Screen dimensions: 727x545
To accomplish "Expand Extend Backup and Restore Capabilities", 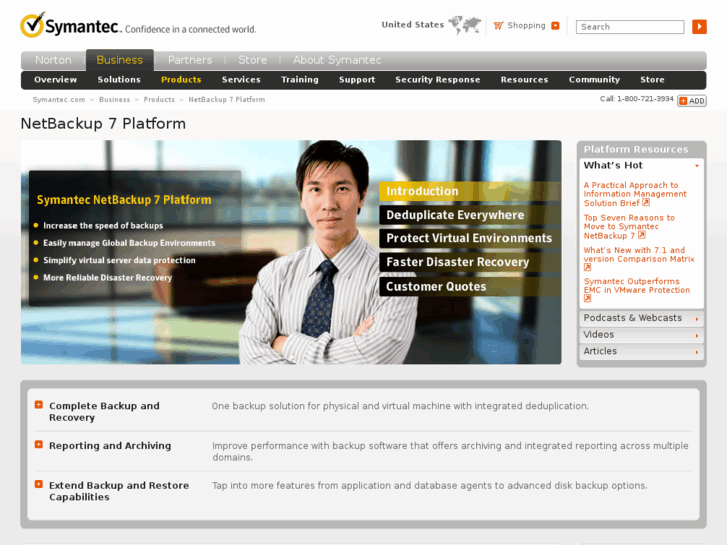I will (39, 484).
